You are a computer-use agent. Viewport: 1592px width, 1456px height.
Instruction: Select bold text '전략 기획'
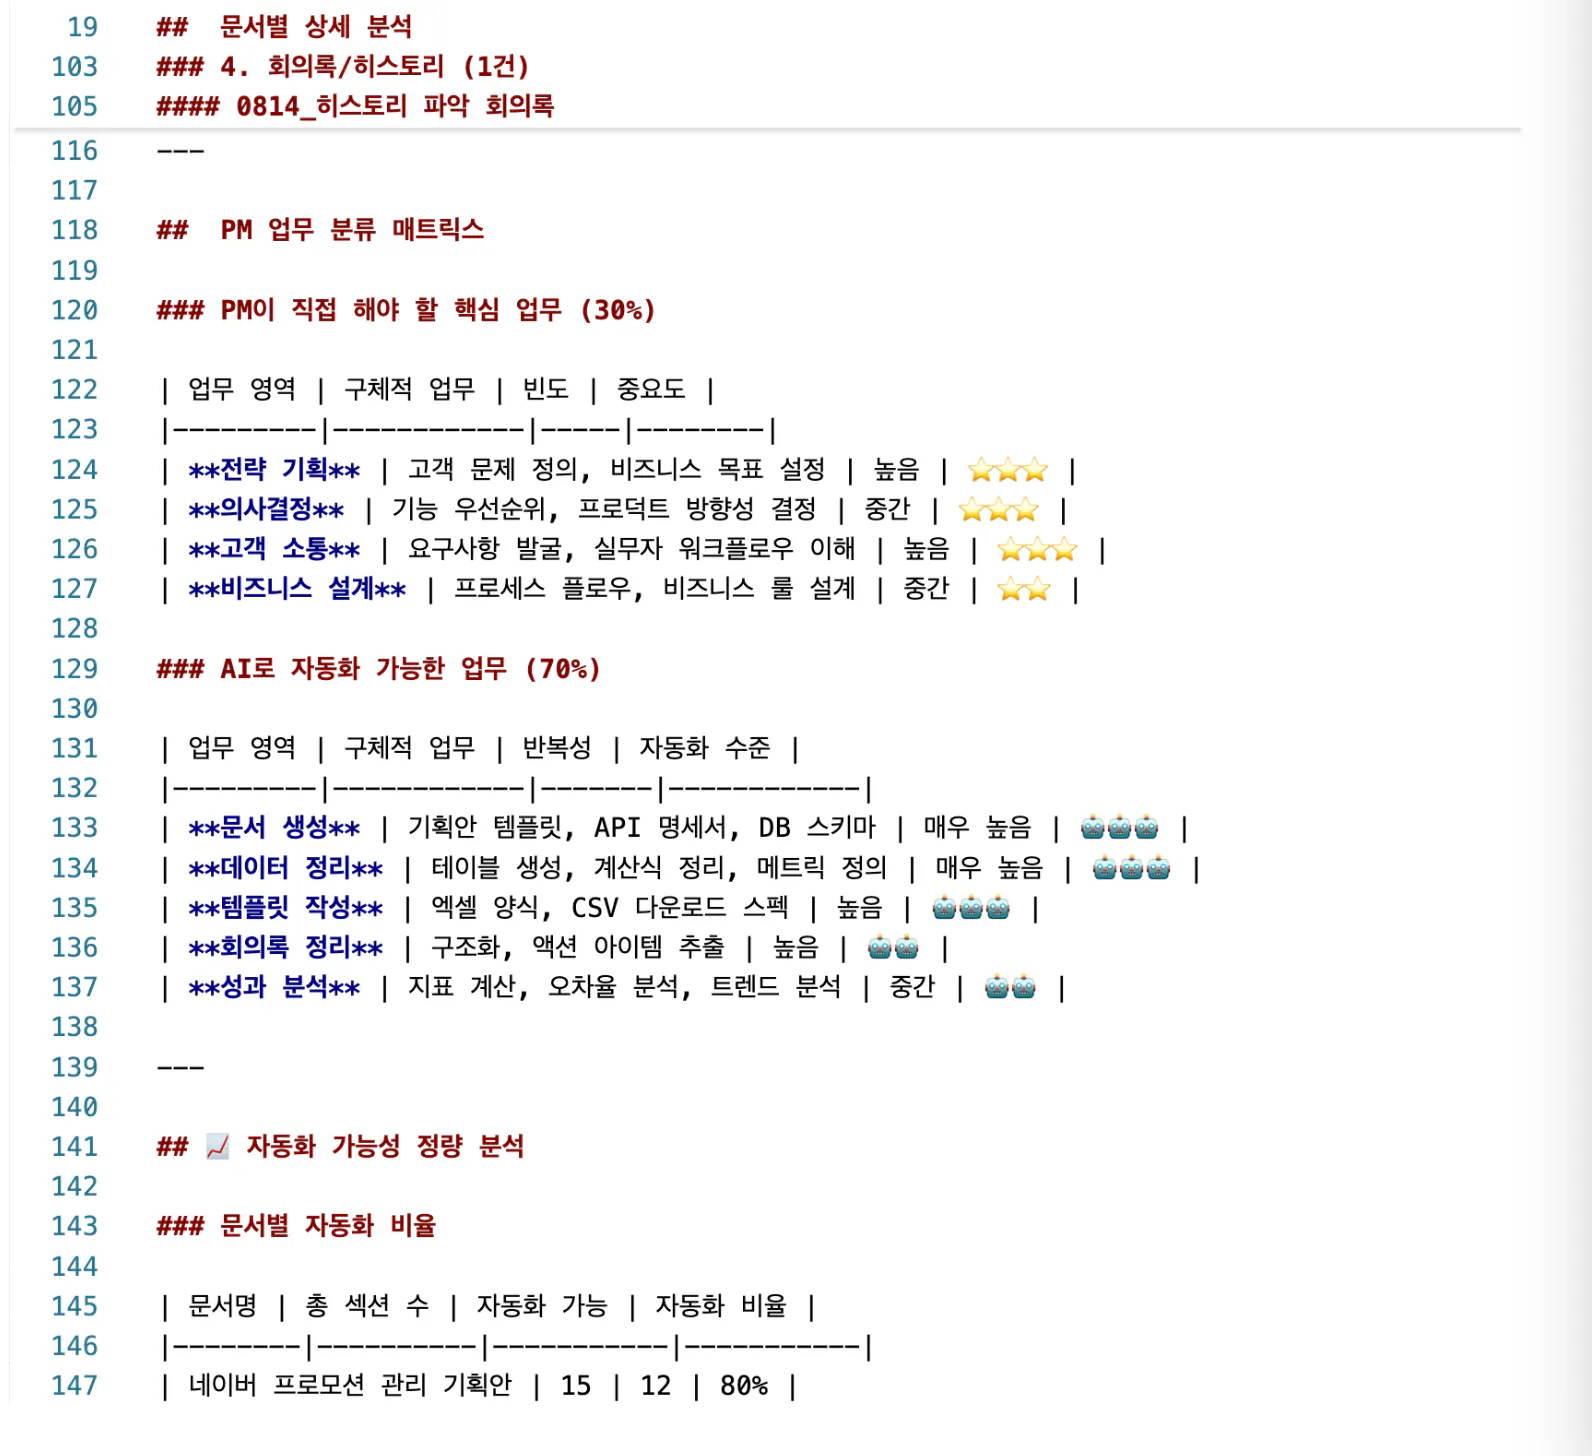click(274, 469)
